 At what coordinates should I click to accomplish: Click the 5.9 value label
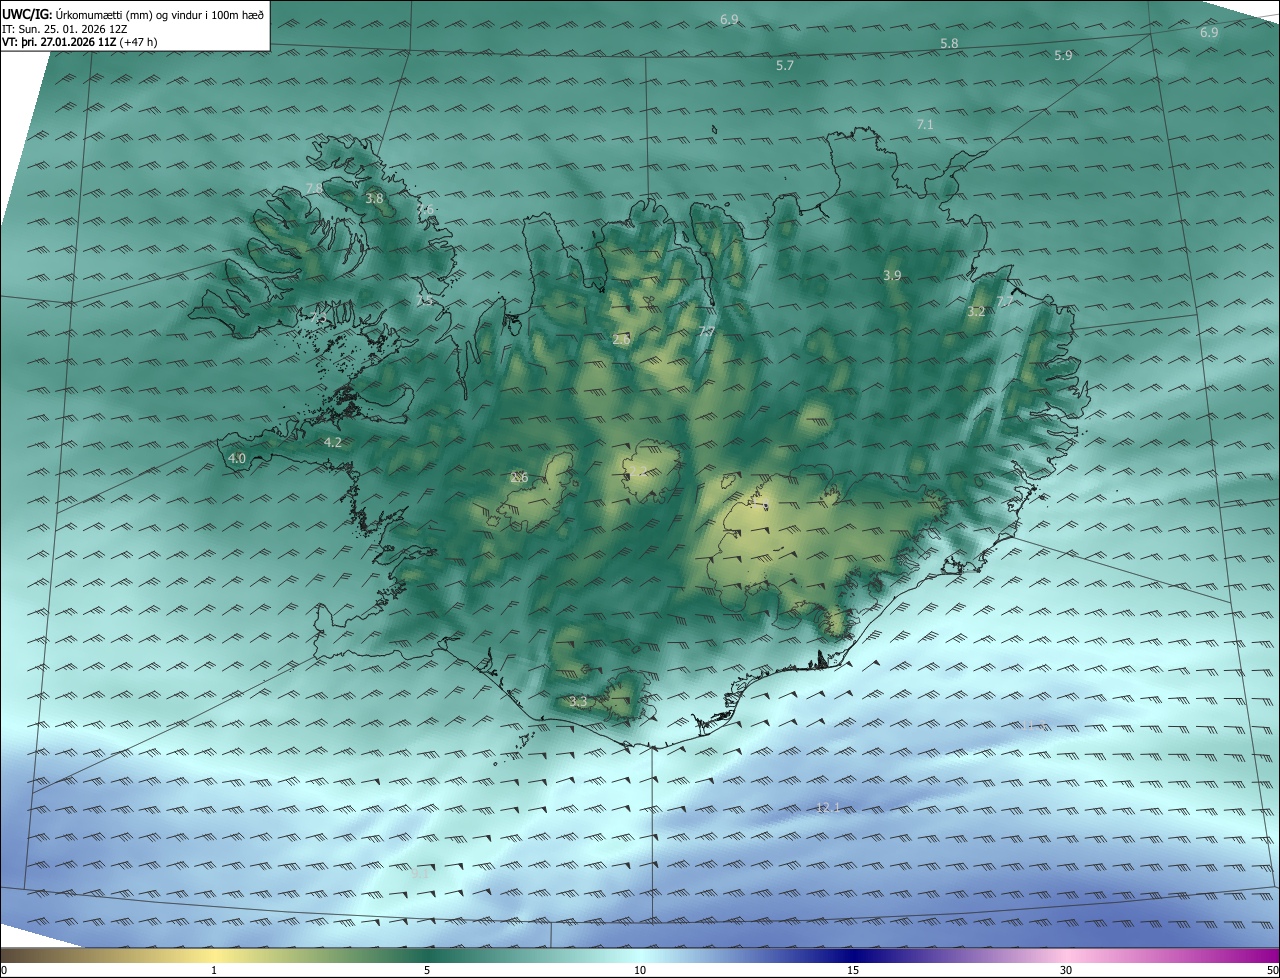pyautogui.click(x=1063, y=56)
